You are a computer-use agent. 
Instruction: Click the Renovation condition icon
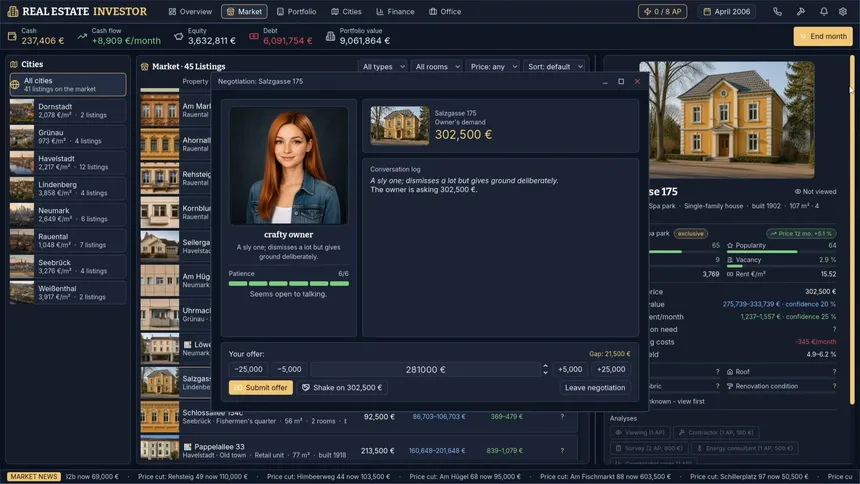[x=730, y=386]
